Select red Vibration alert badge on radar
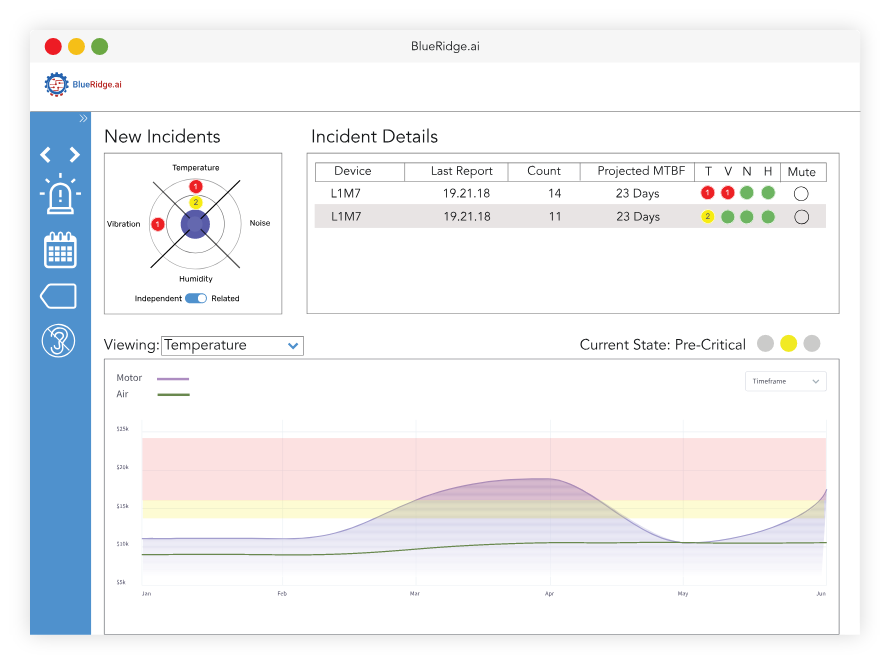This screenshot has height=665, width=890. [x=158, y=224]
